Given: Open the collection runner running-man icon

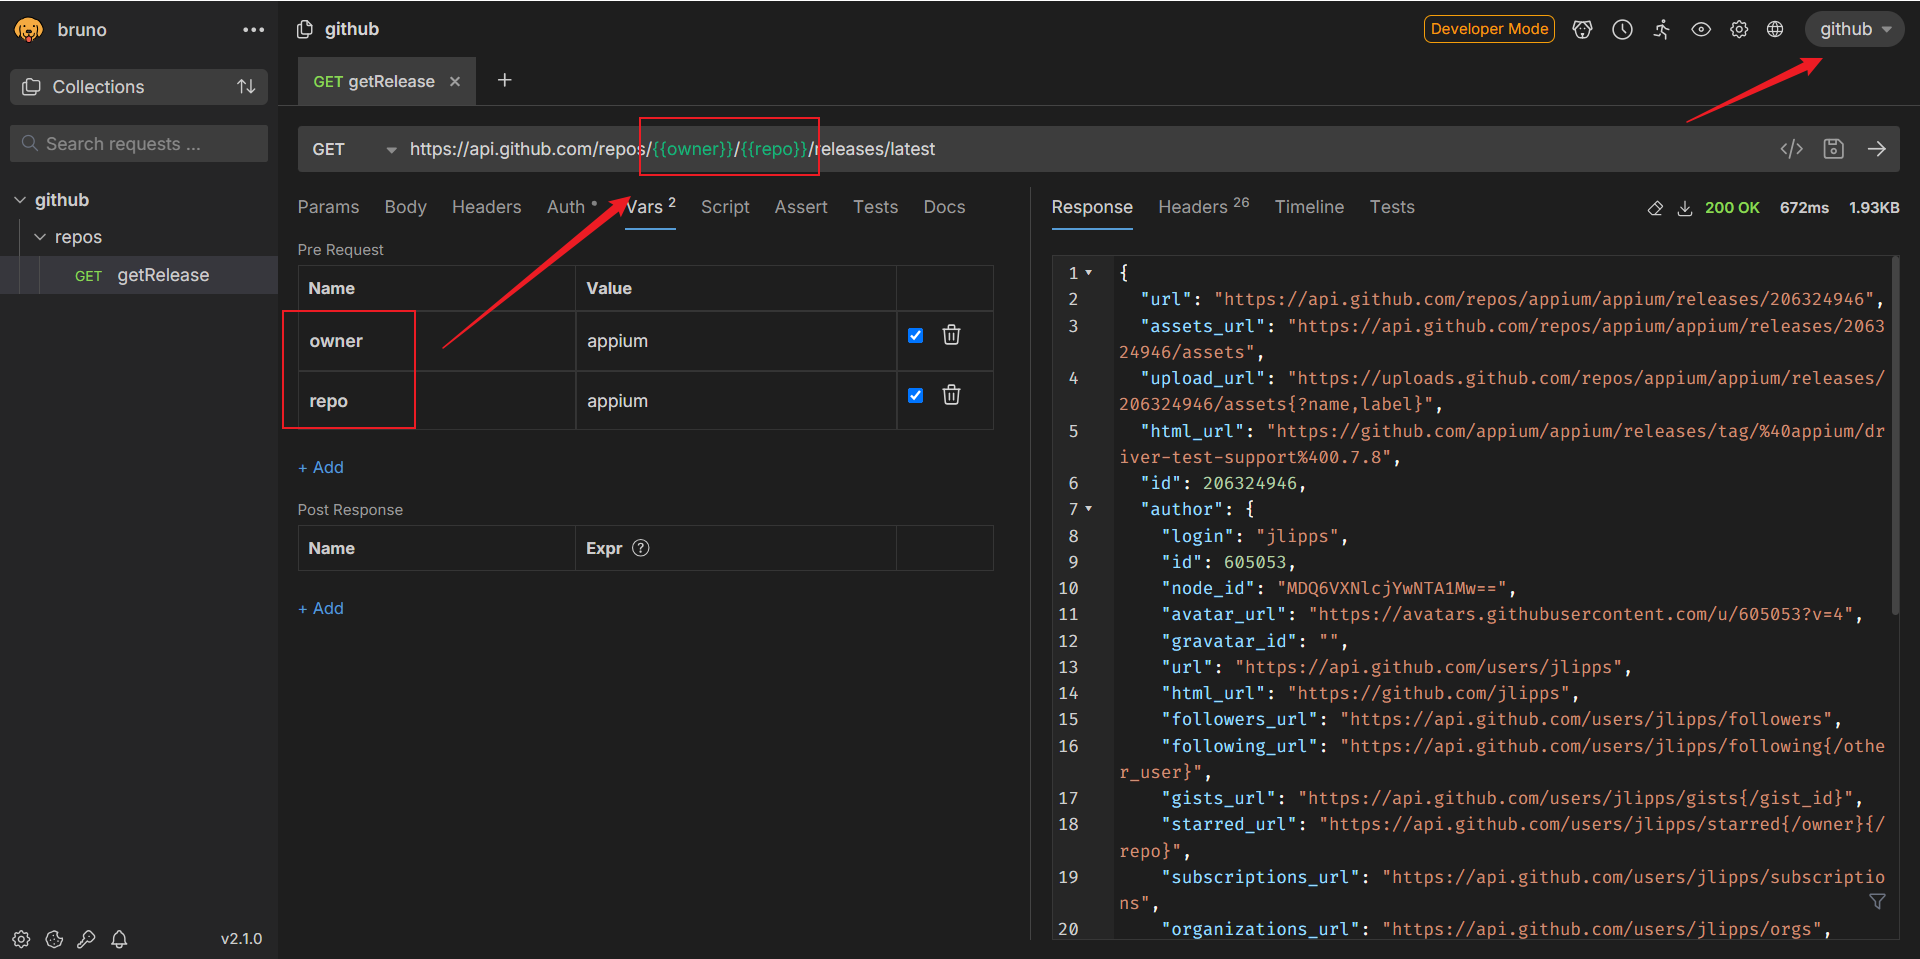Looking at the screenshot, I should 1661,29.
